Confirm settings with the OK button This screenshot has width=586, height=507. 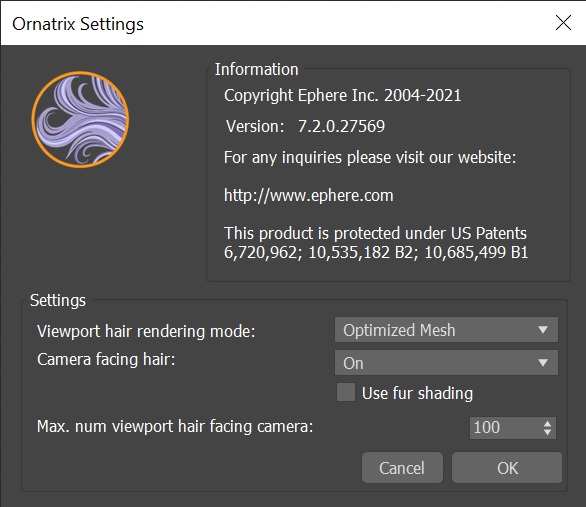[507, 468]
